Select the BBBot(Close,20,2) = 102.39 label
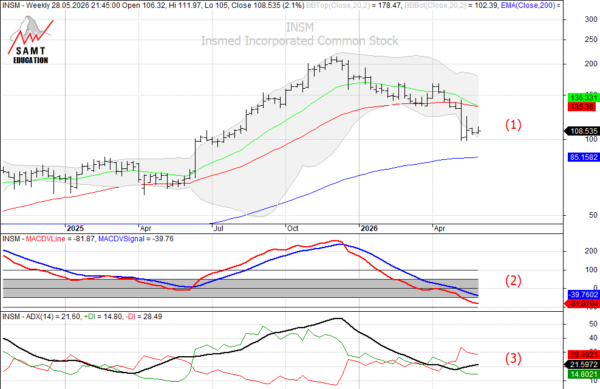 (x=453, y=5)
